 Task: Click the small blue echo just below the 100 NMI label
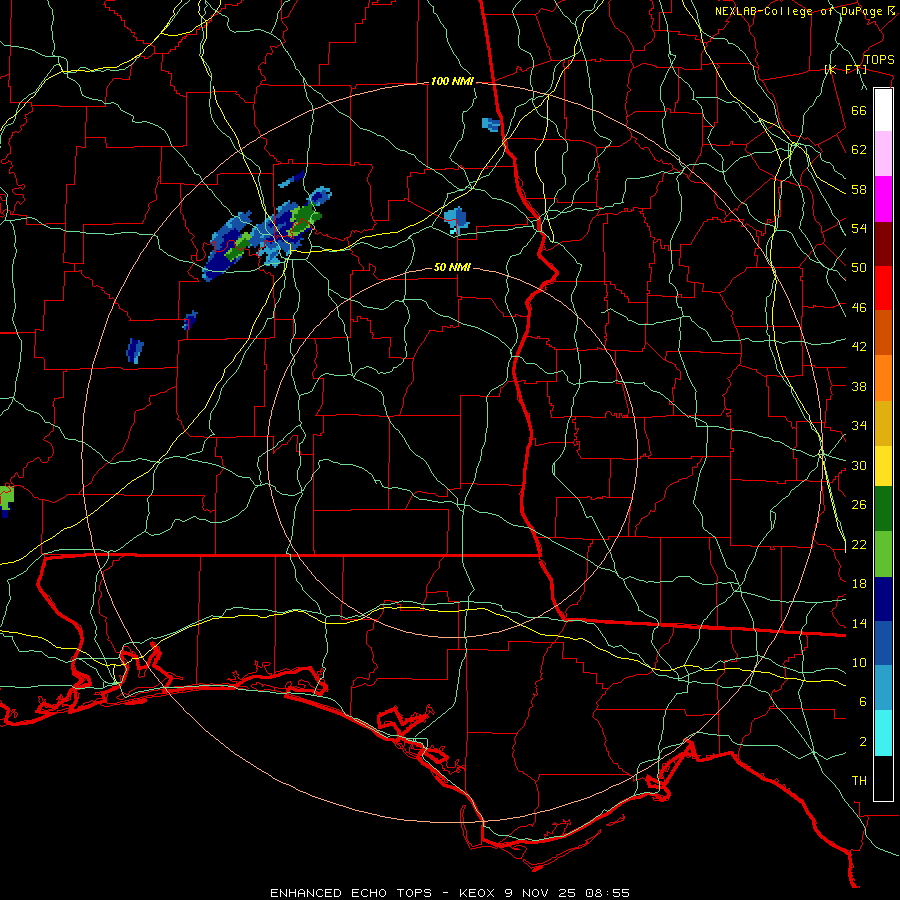pos(491,124)
